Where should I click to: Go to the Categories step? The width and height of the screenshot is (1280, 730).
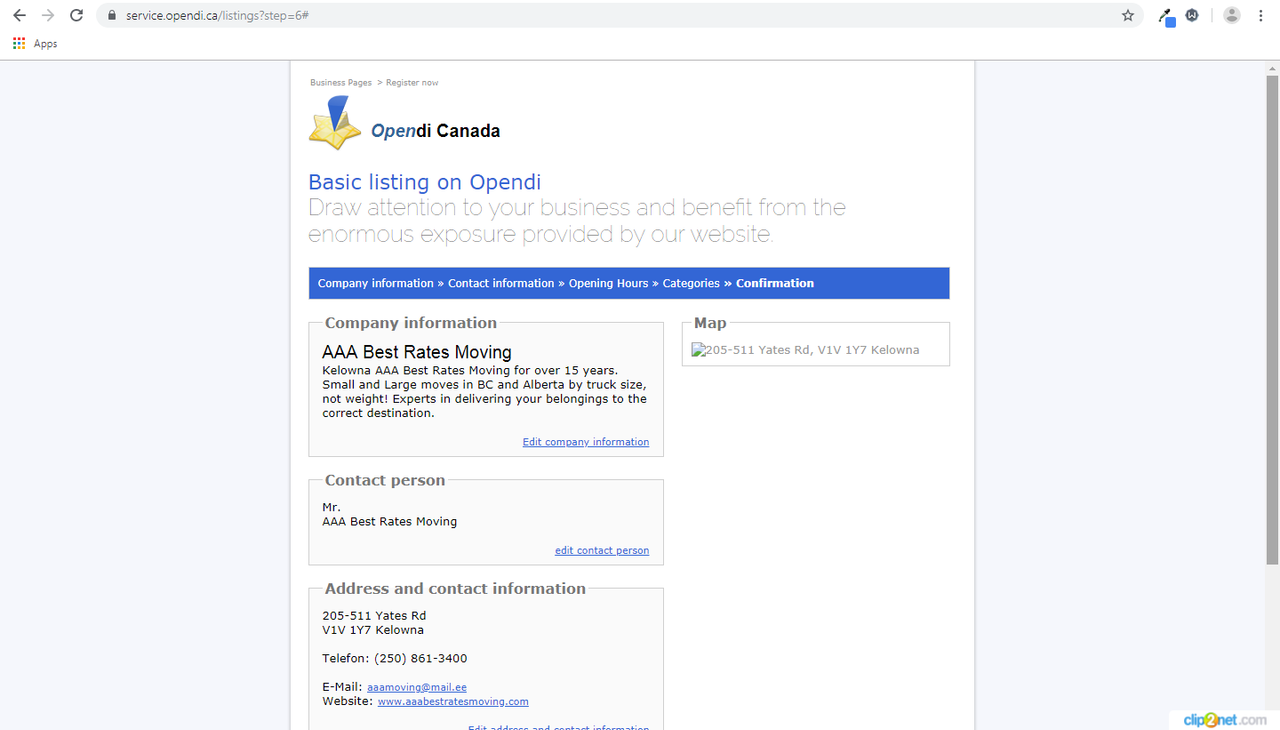coord(691,283)
